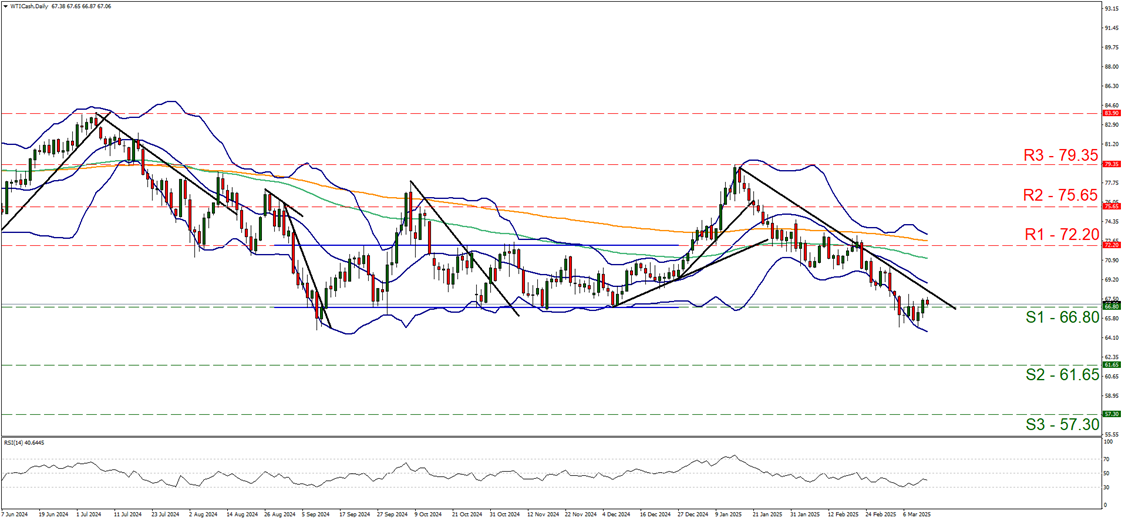Screen dimensions: 1125x521
Task: Click the RSI(14) indicator label
Action: pyautogui.click(x=22, y=442)
